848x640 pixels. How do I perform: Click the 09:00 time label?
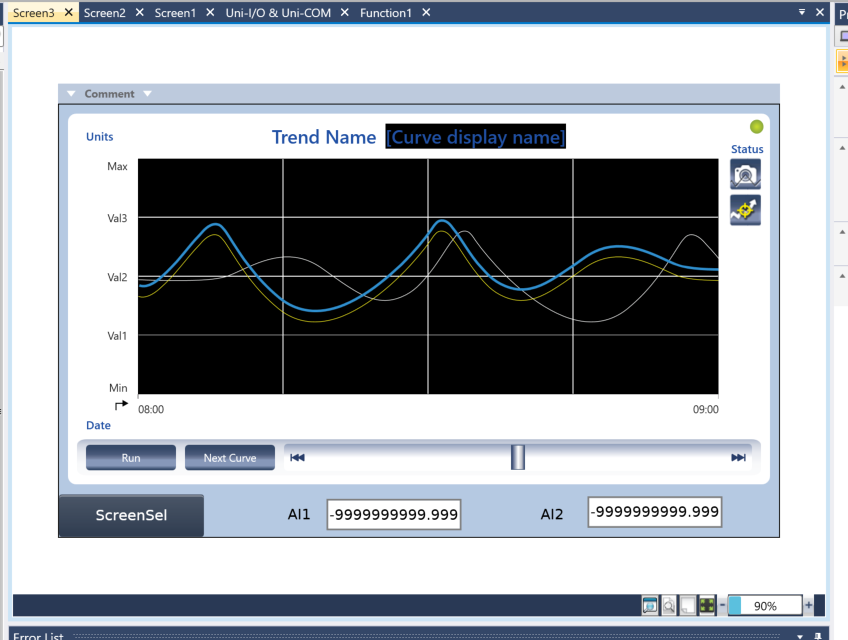706,410
